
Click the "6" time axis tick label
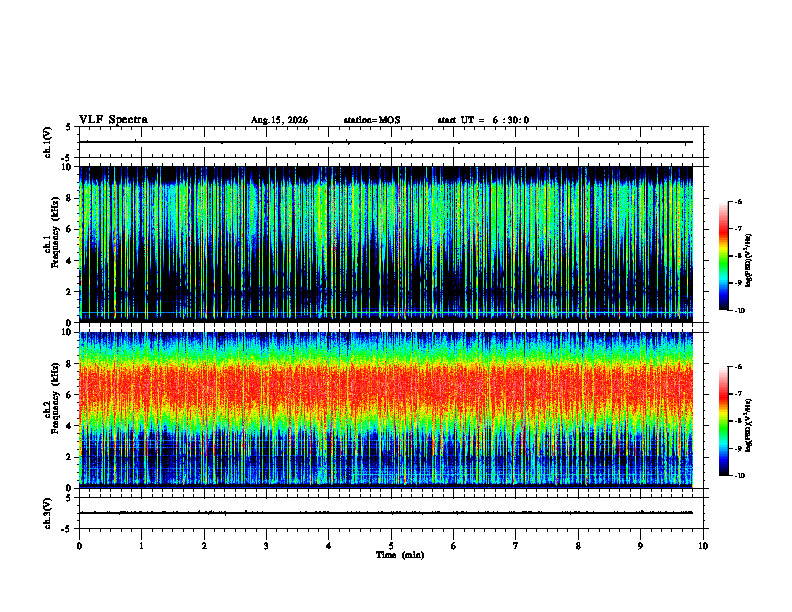(x=454, y=546)
